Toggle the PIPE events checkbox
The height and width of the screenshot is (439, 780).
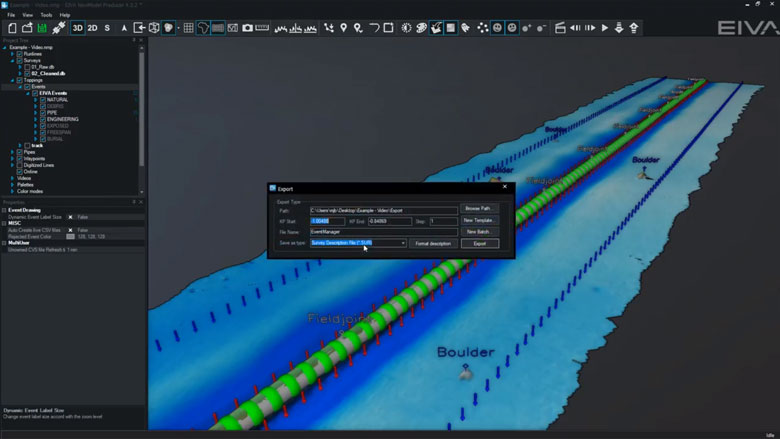42,113
